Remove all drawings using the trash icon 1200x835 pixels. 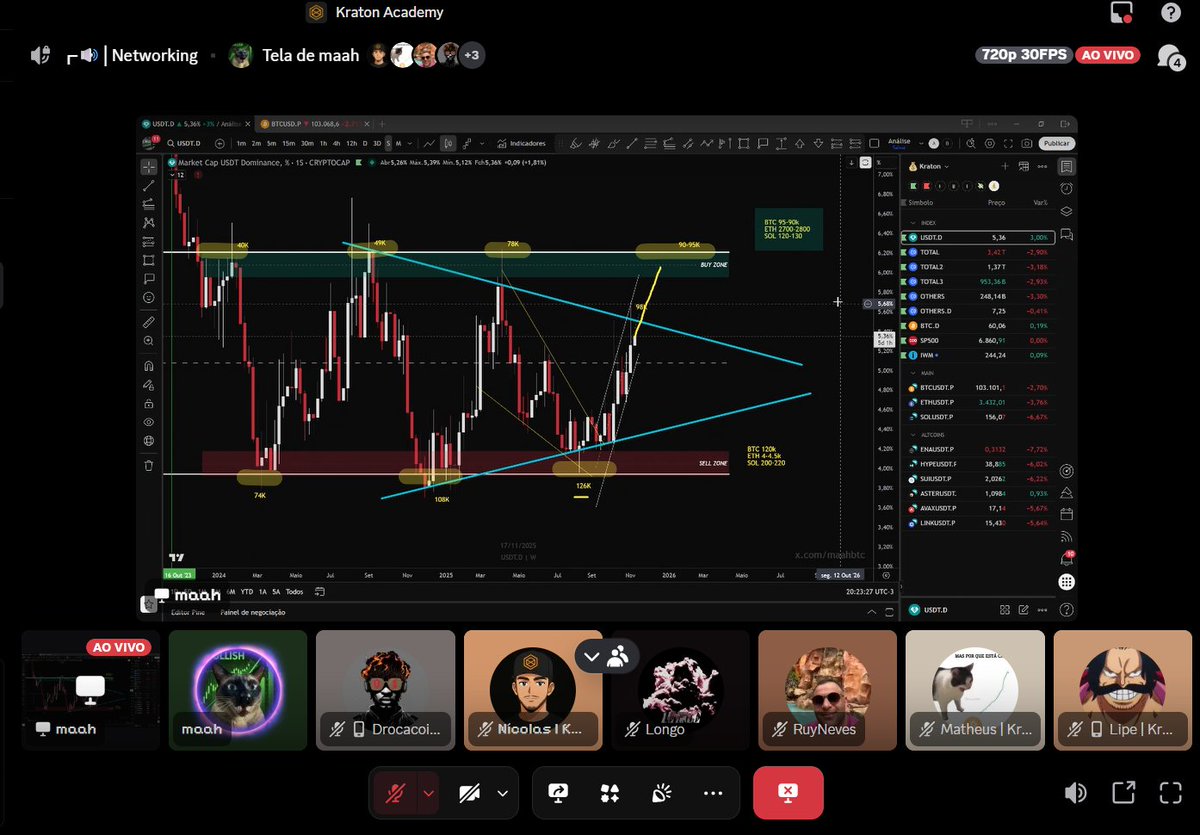(148, 464)
